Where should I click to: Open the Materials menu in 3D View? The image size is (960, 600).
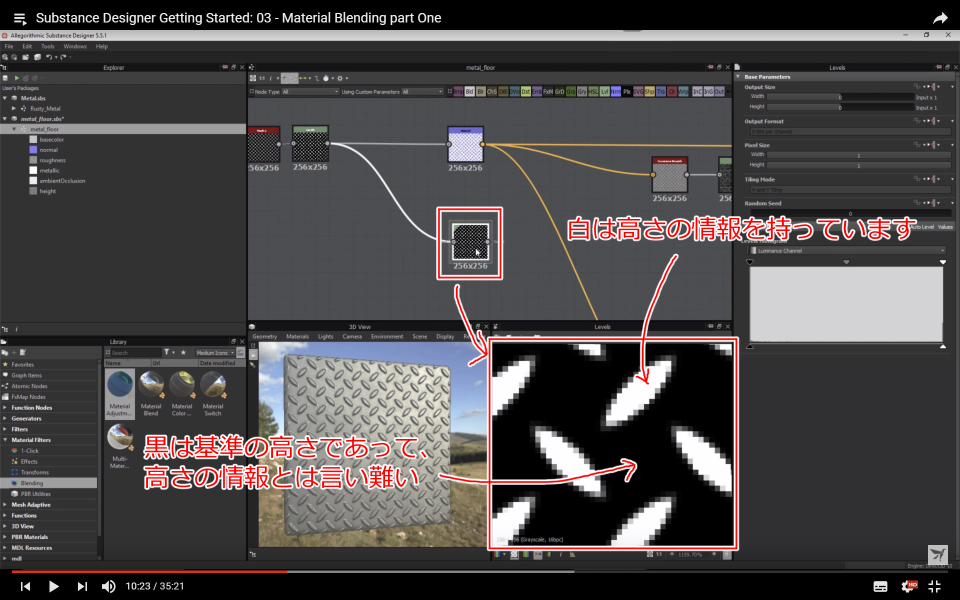point(298,337)
